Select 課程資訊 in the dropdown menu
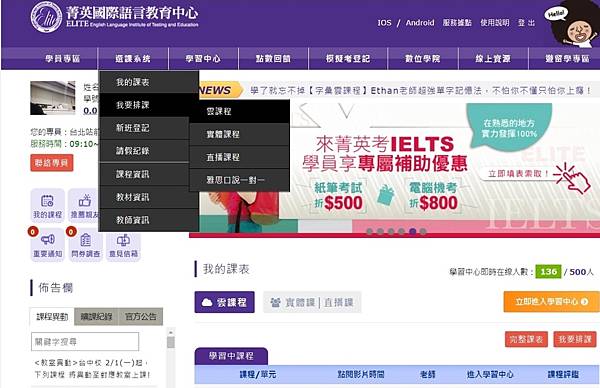 click(144, 174)
